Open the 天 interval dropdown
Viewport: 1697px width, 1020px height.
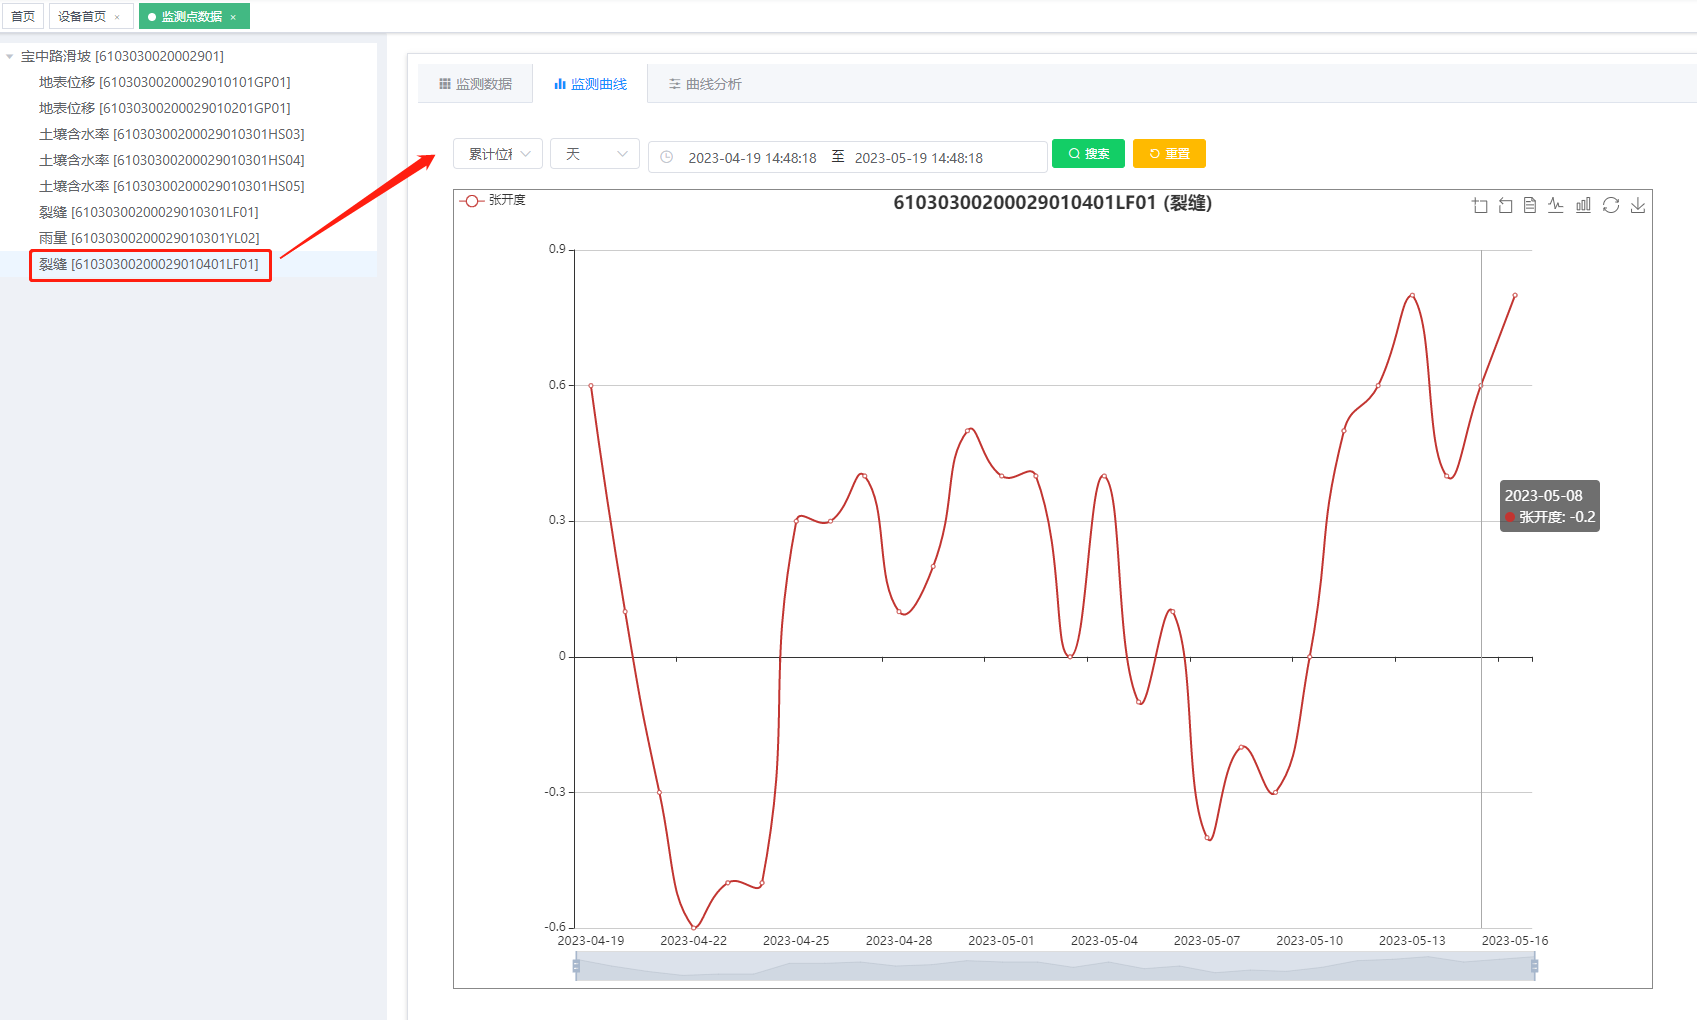point(595,154)
